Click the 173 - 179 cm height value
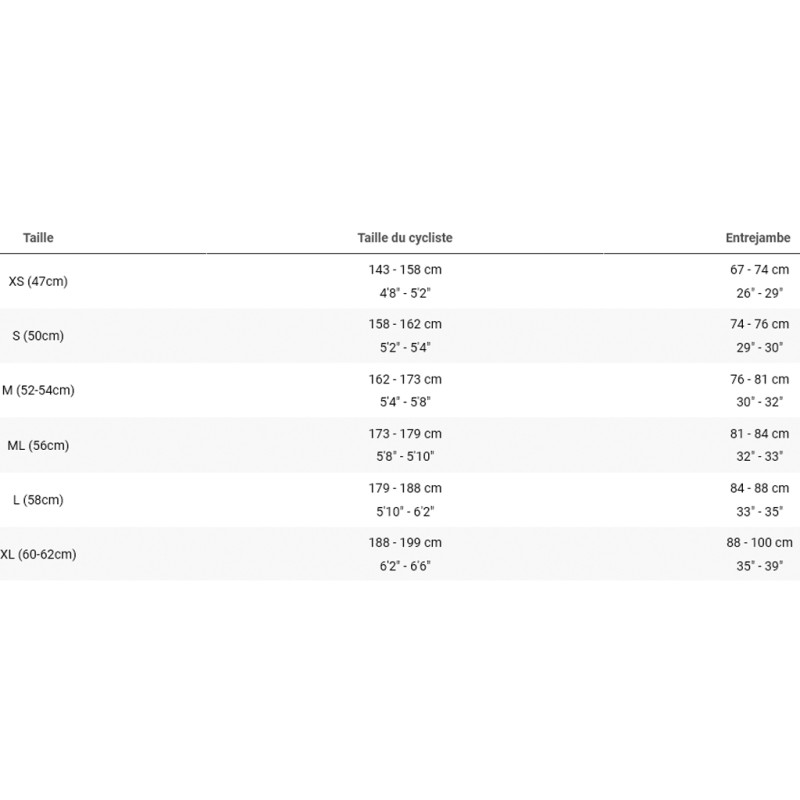The image size is (800, 800). (x=405, y=434)
